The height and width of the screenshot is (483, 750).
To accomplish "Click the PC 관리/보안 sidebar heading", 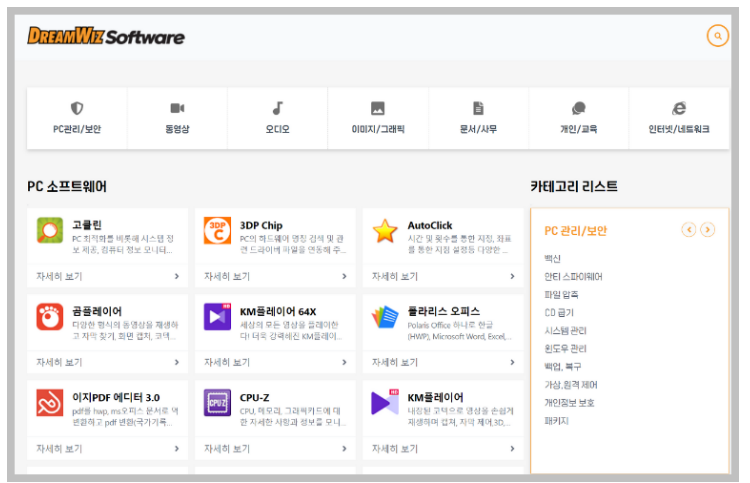I will click(x=575, y=231).
